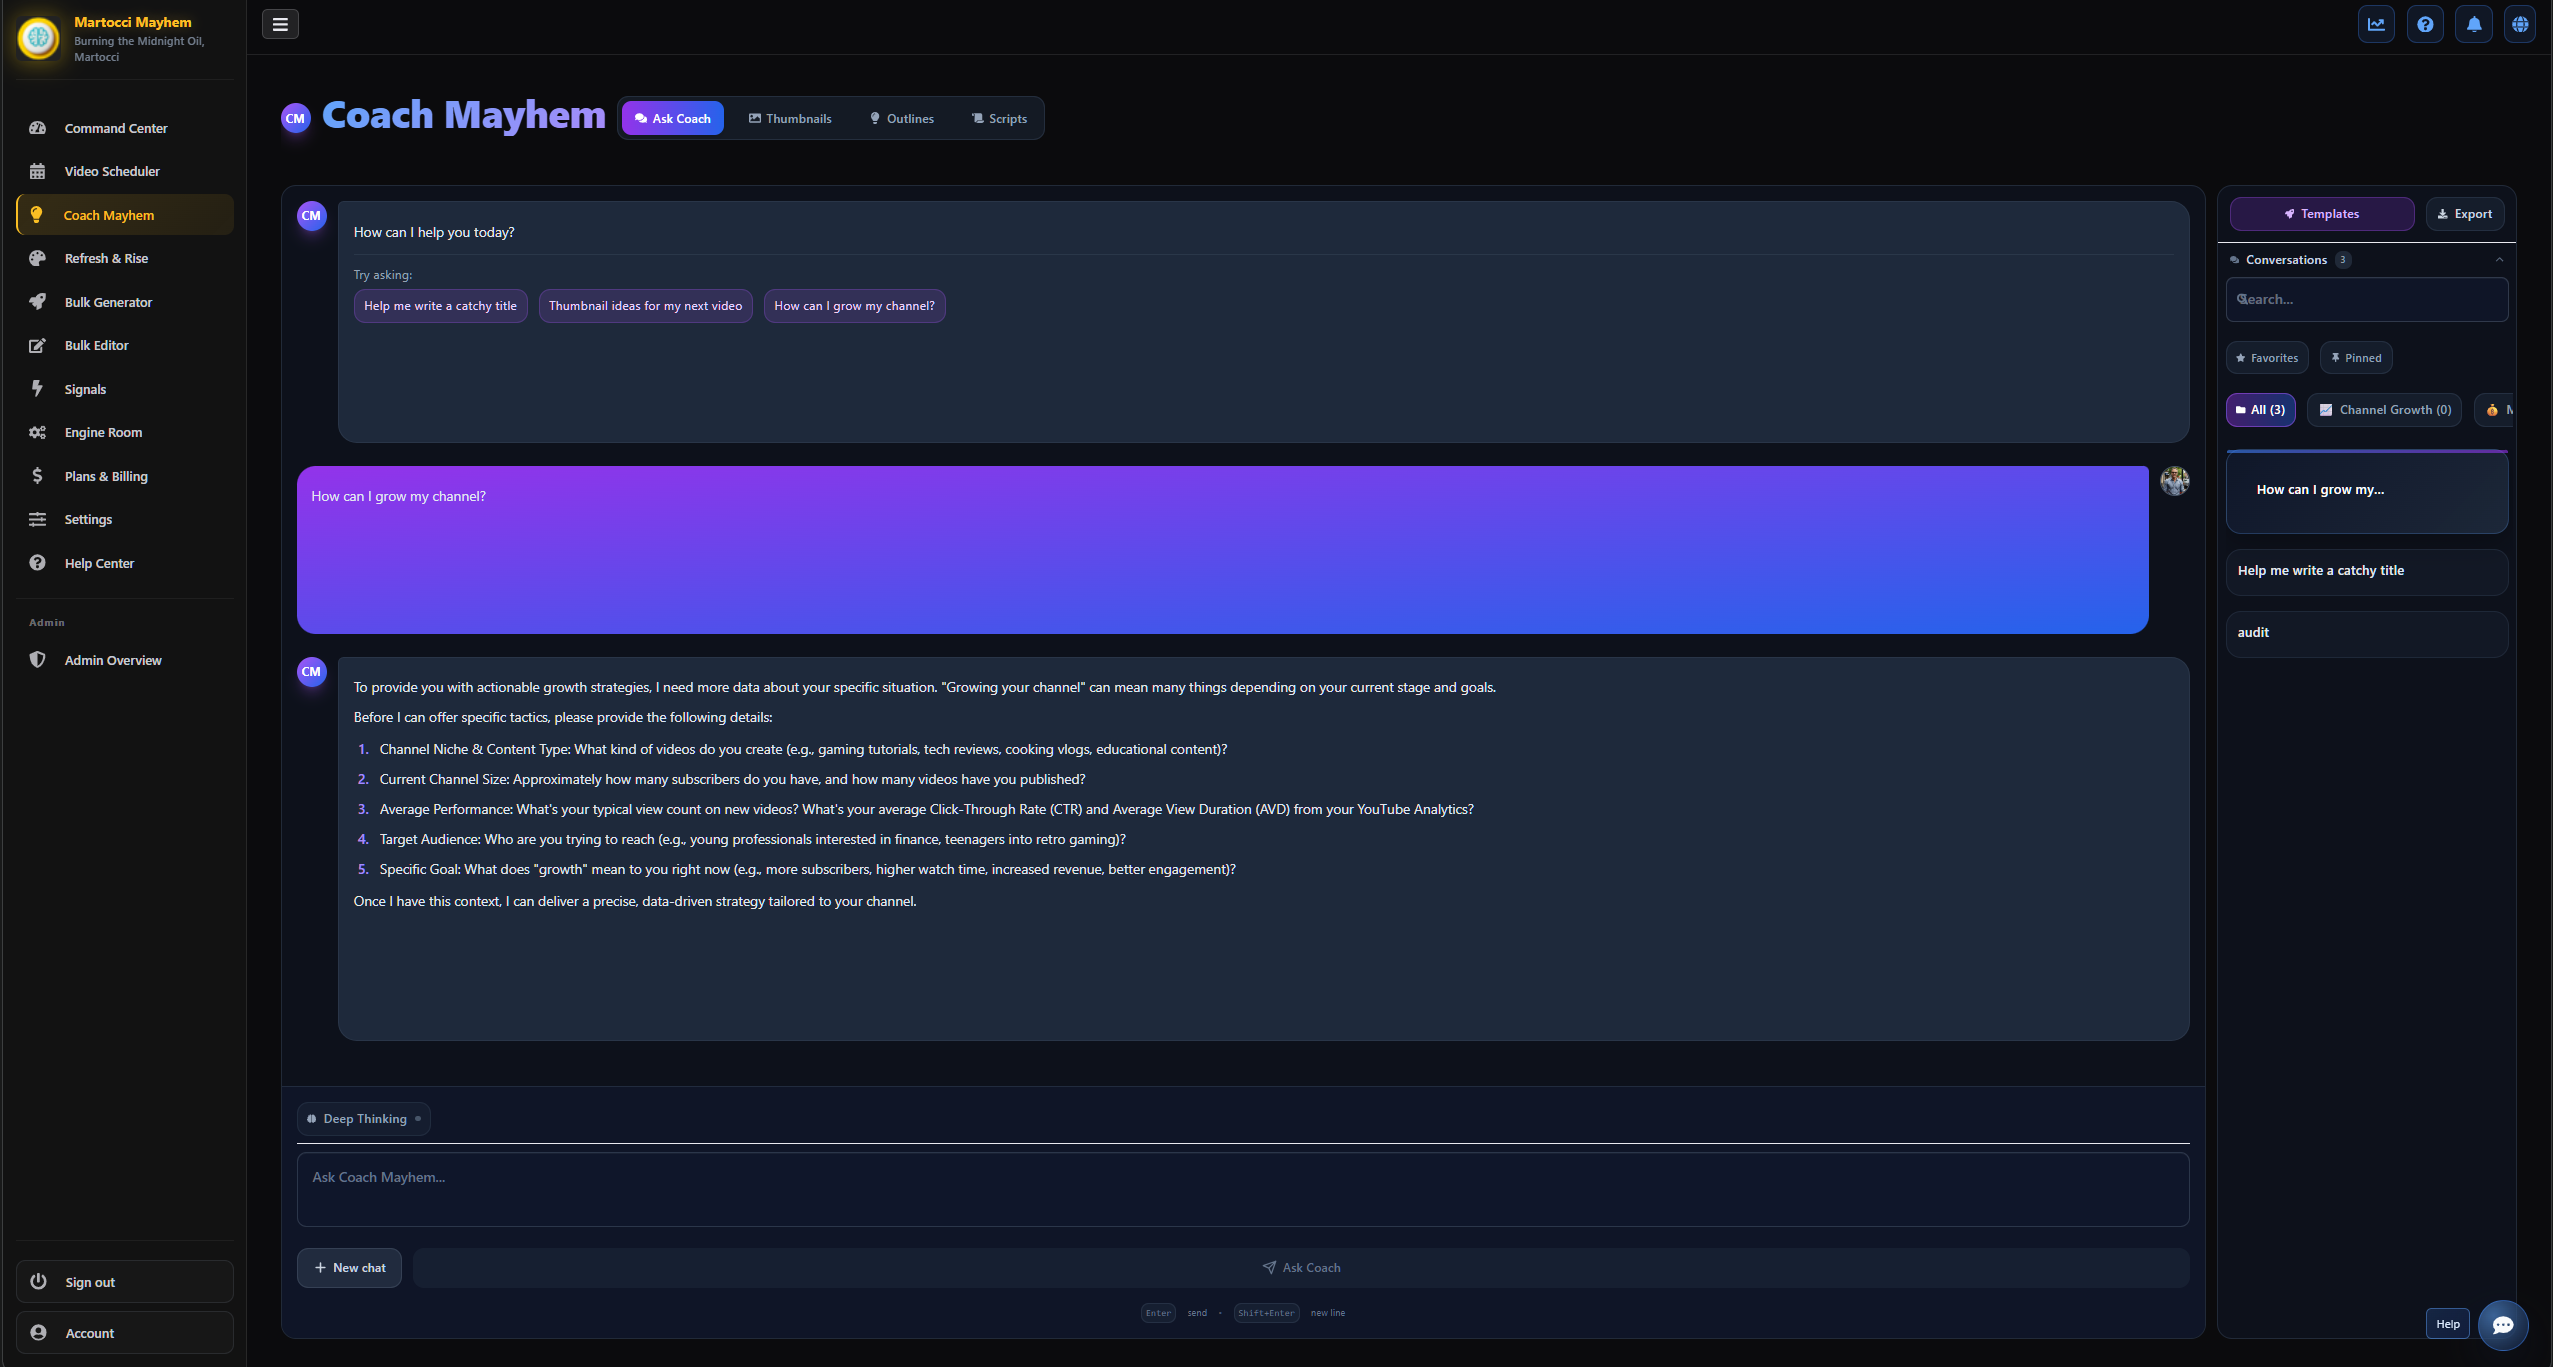The height and width of the screenshot is (1367, 2553).
Task: Open analytics via the chart icon top right
Action: point(2376,24)
